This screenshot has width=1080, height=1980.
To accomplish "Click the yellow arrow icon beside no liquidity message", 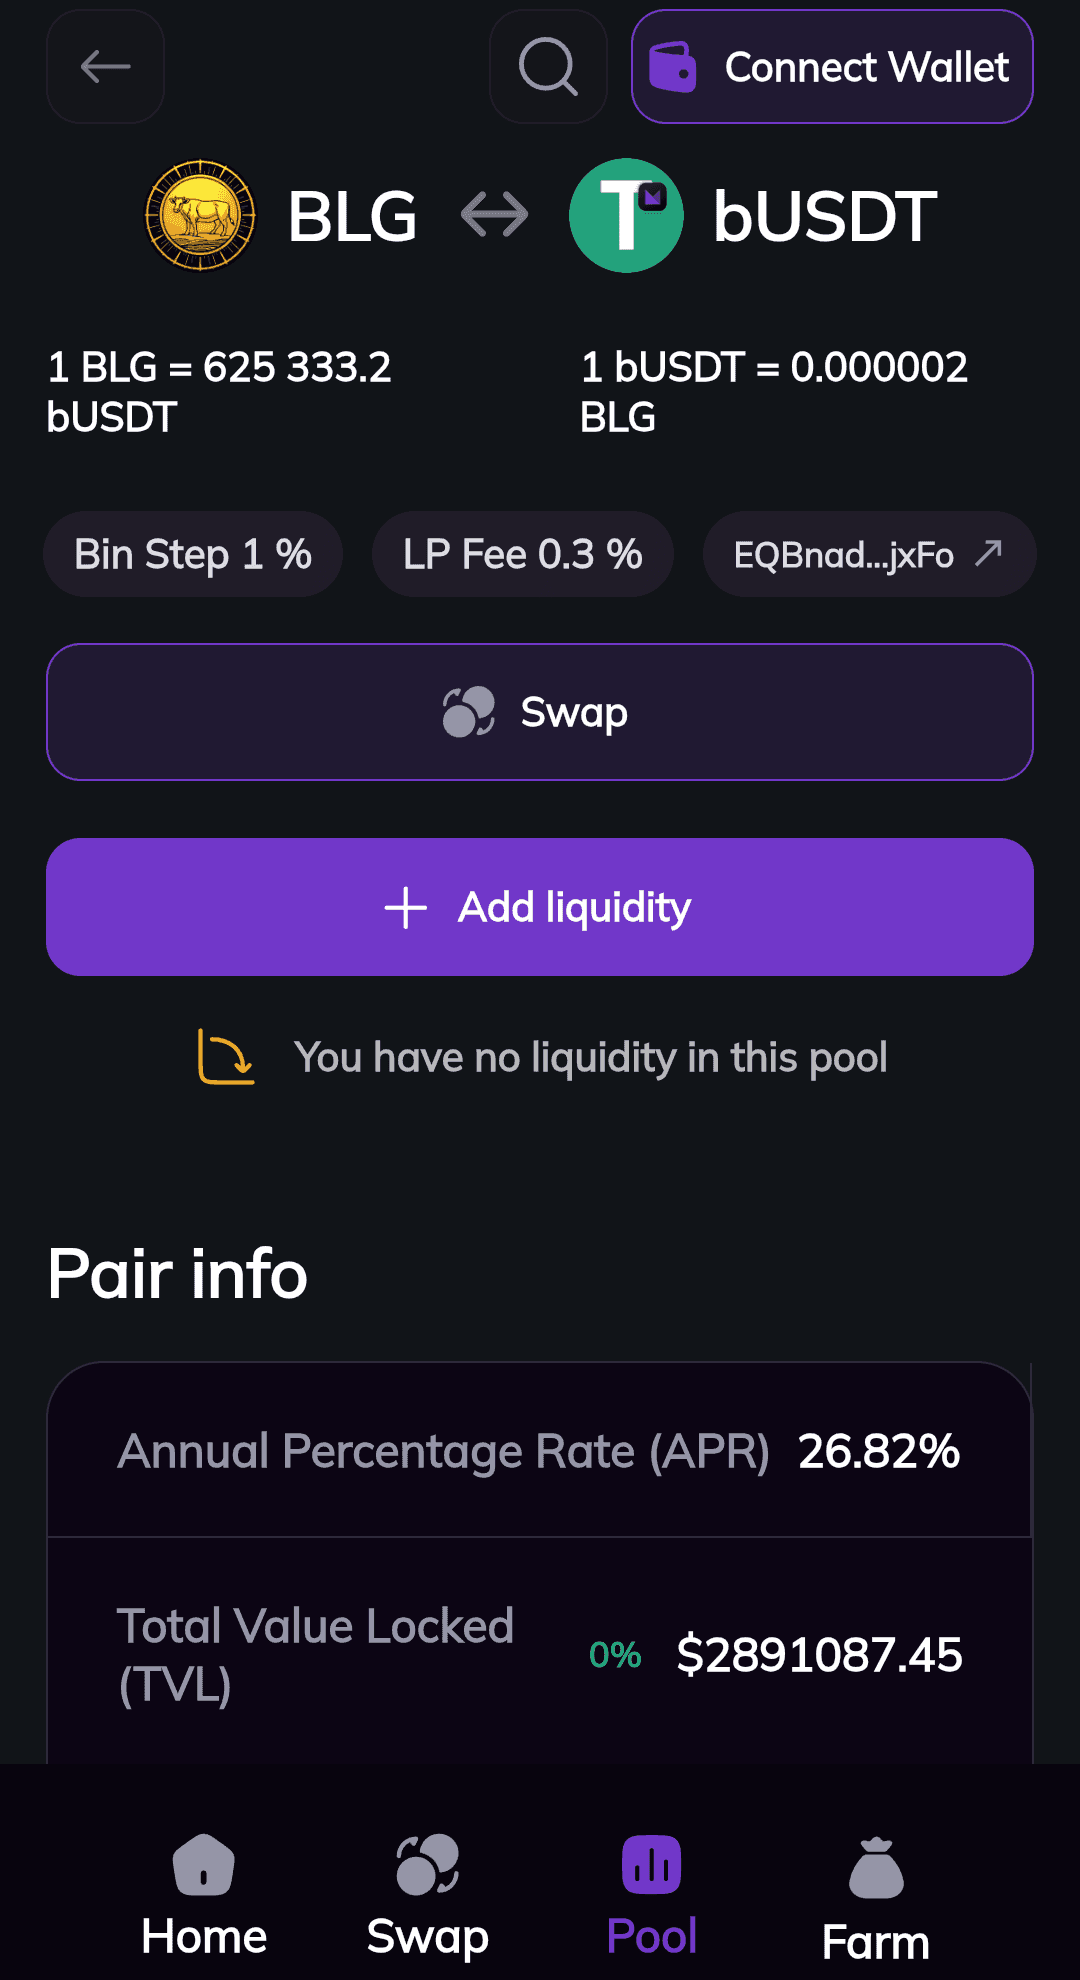I will (x=226, y=1057).
